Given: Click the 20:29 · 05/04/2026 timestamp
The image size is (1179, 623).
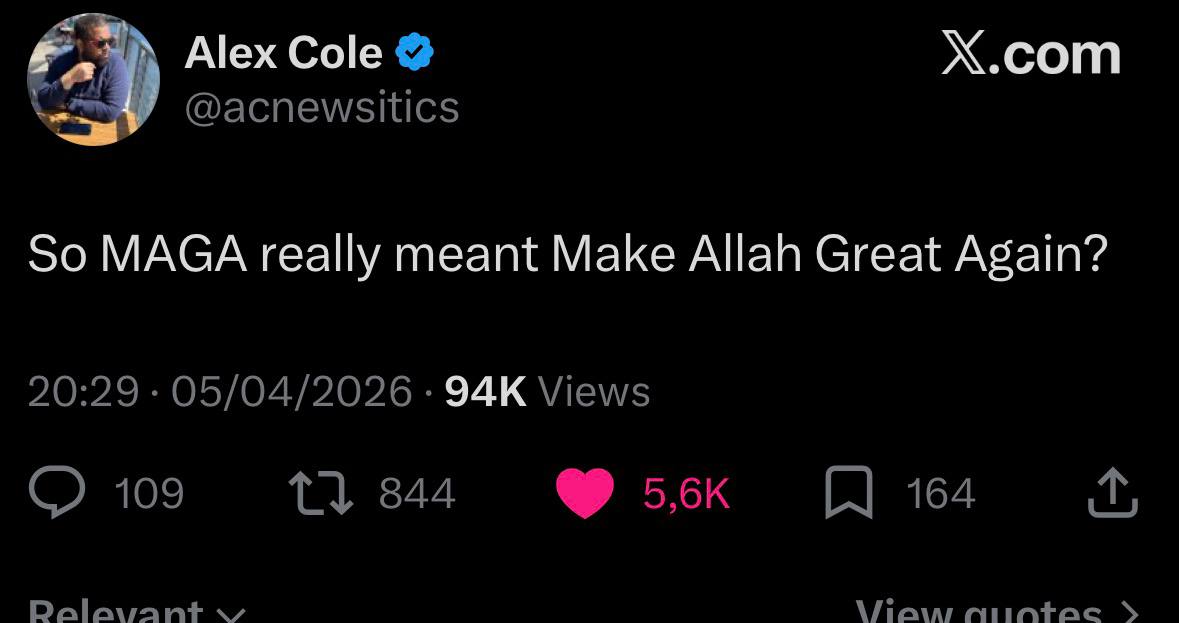Looking at the screenshot, I should [x=219, y=391].
